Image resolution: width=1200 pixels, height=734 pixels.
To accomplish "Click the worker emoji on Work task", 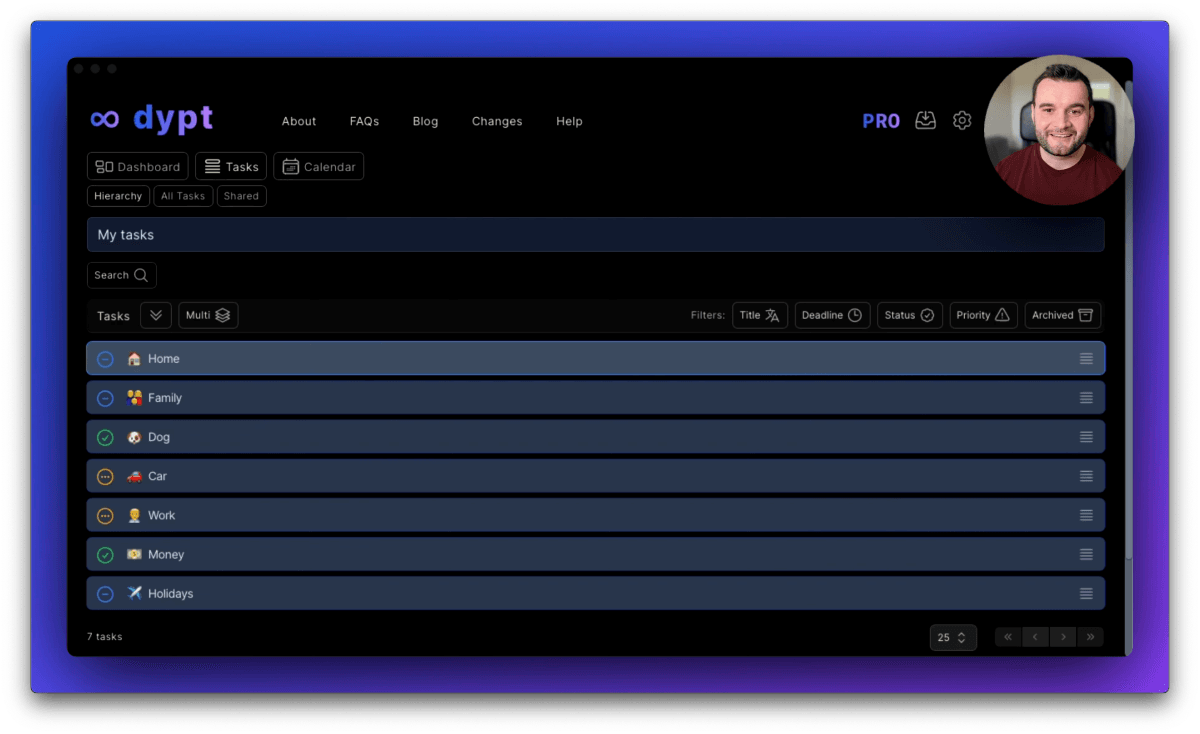I will [134, 515].
